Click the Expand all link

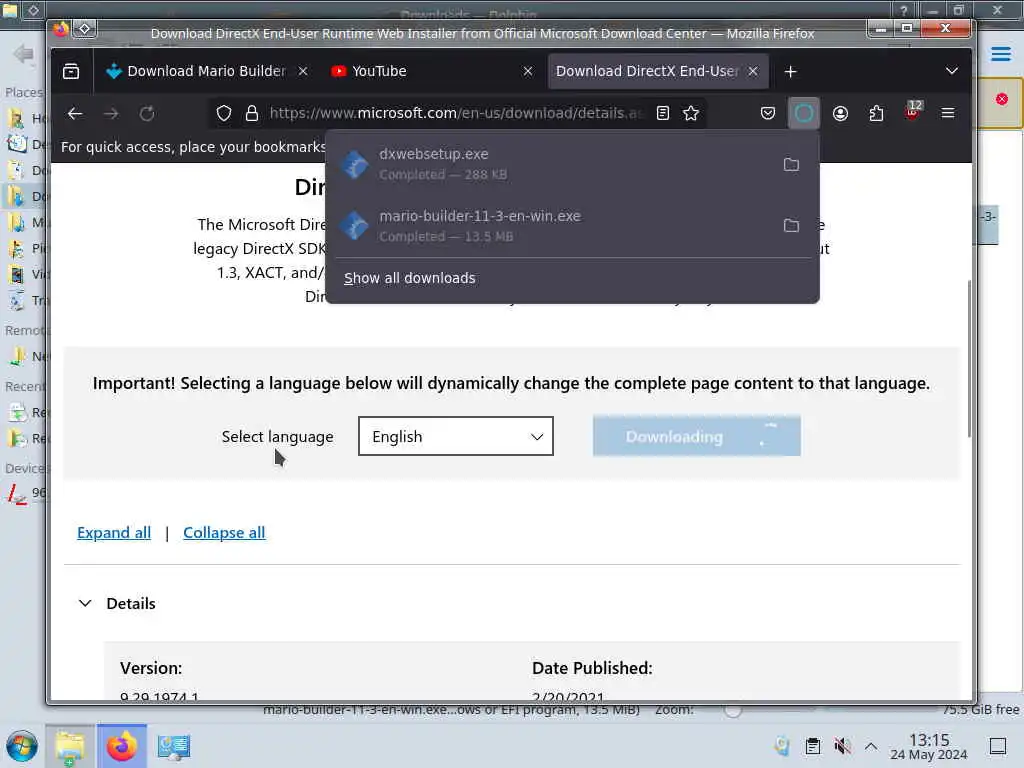114,533
